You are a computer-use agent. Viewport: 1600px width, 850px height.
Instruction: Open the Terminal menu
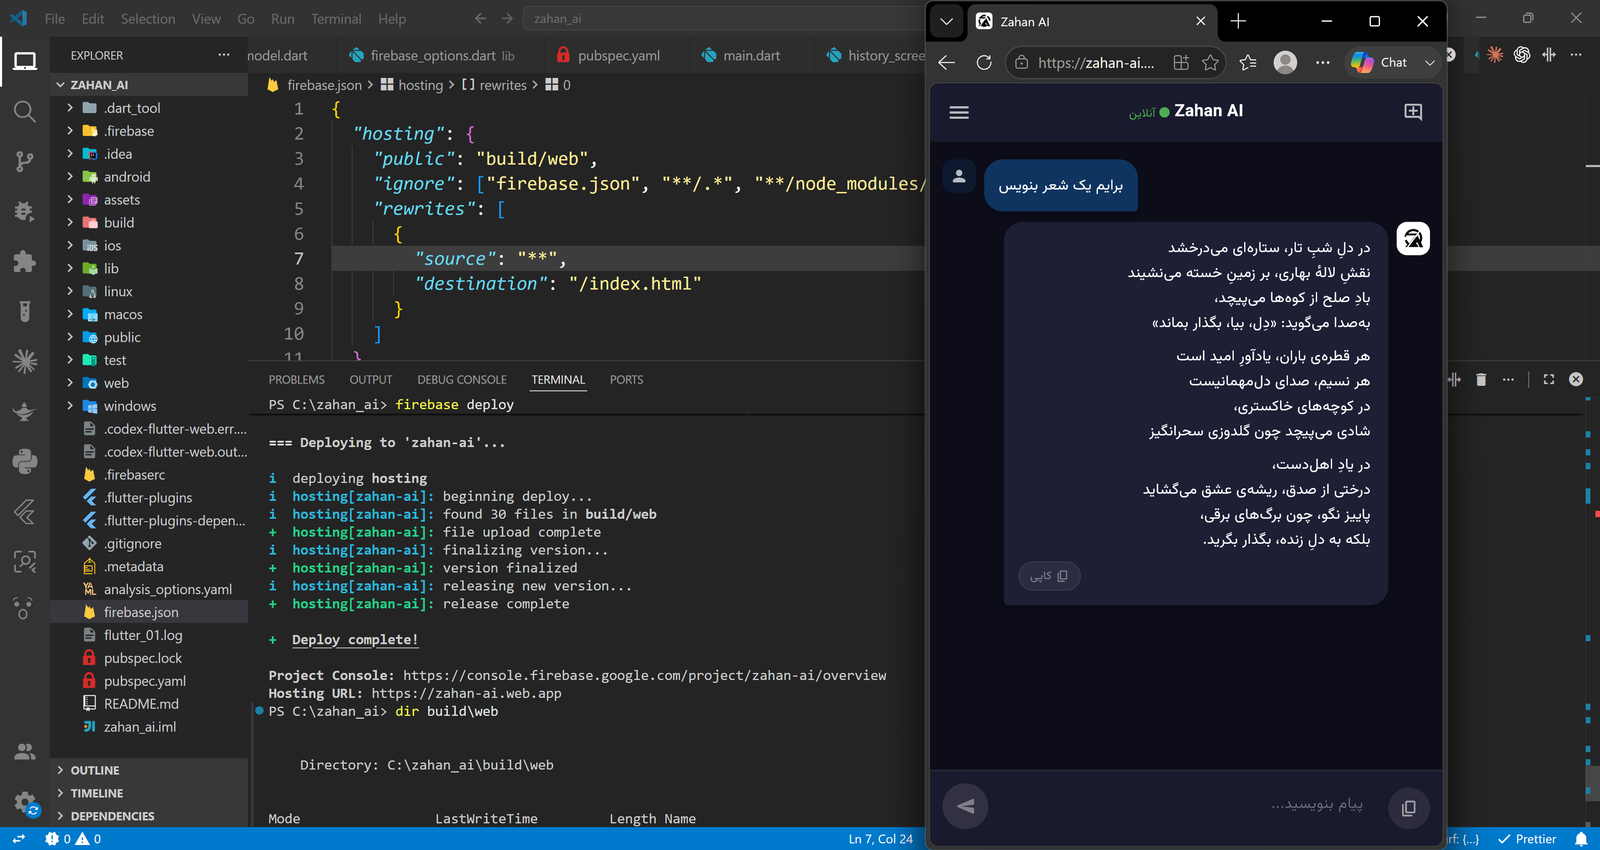tap(336, 19)
